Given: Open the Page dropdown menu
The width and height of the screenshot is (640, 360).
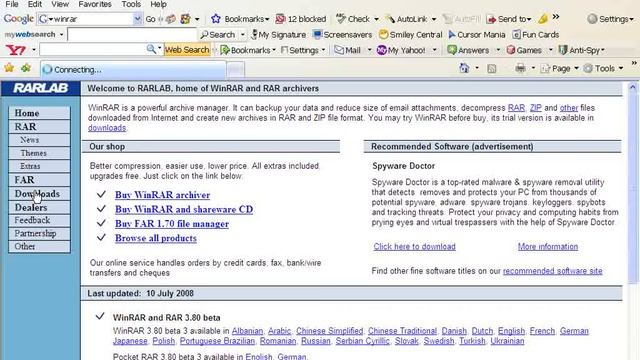Looking at the screenshot, I should [560, 69].
